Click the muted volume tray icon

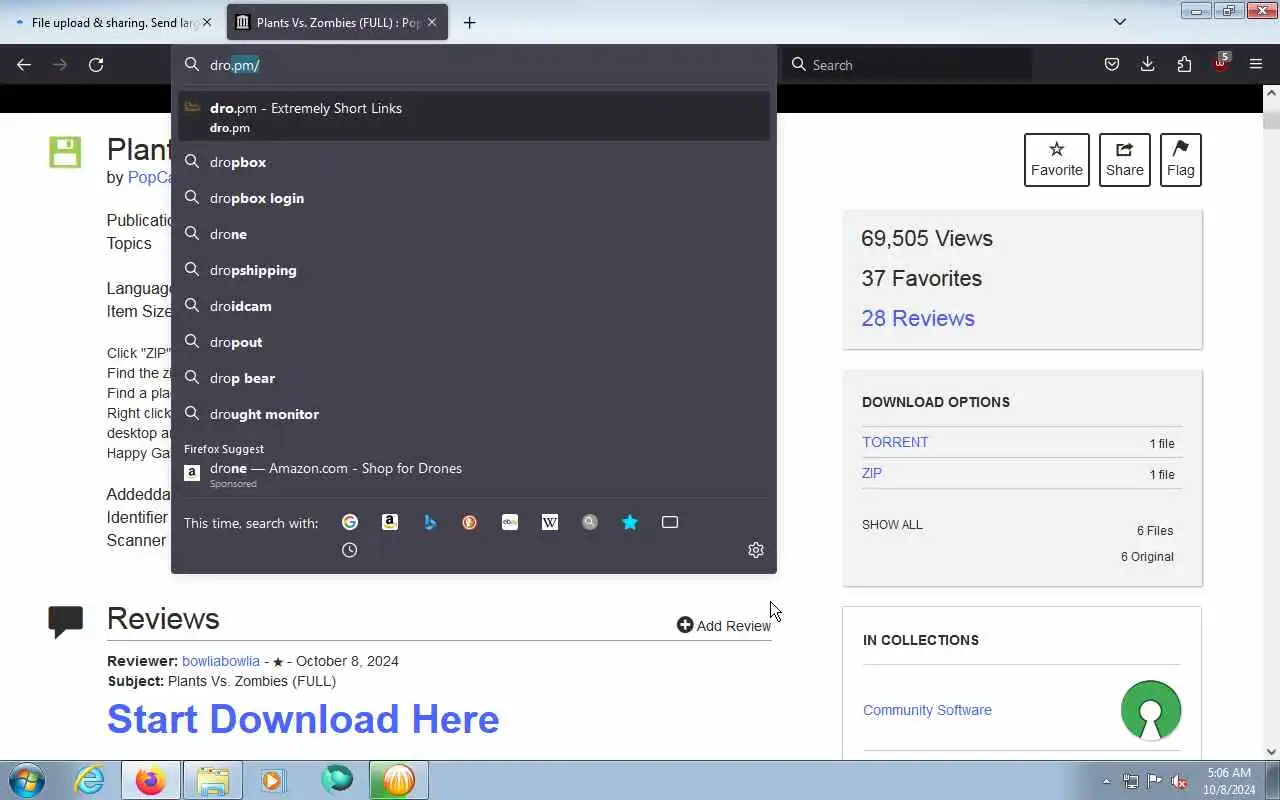coord(1180,781)
